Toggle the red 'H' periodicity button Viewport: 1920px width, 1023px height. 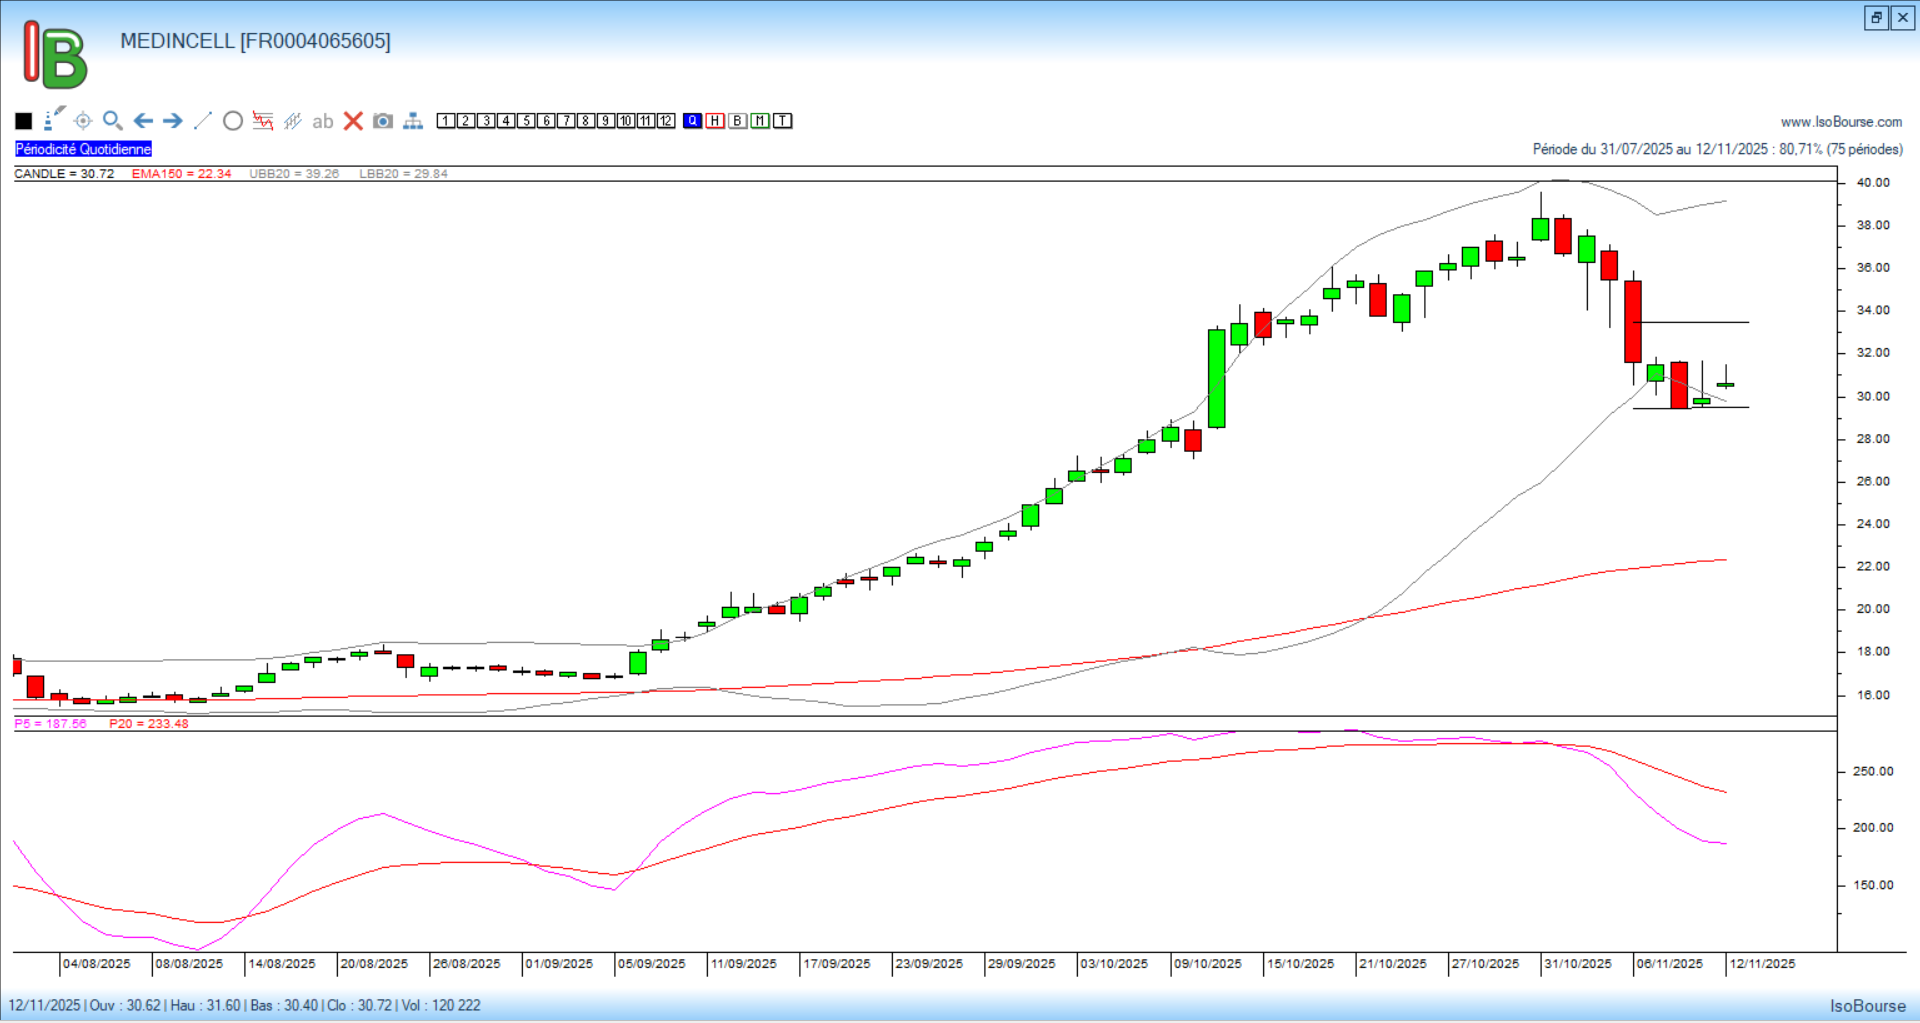(x=715, y=121)
